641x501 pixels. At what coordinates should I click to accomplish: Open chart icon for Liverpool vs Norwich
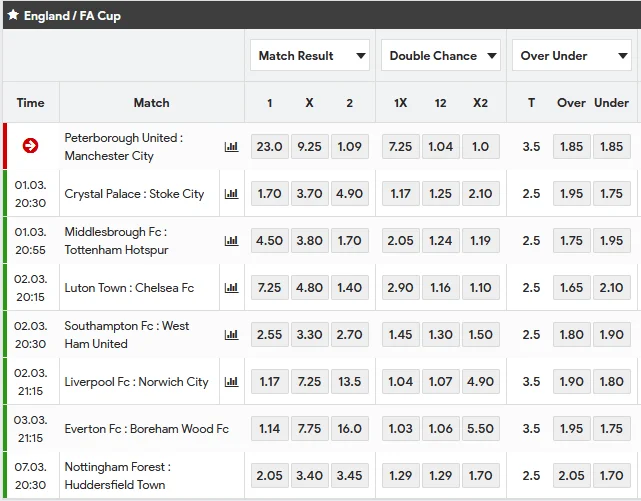232,382
